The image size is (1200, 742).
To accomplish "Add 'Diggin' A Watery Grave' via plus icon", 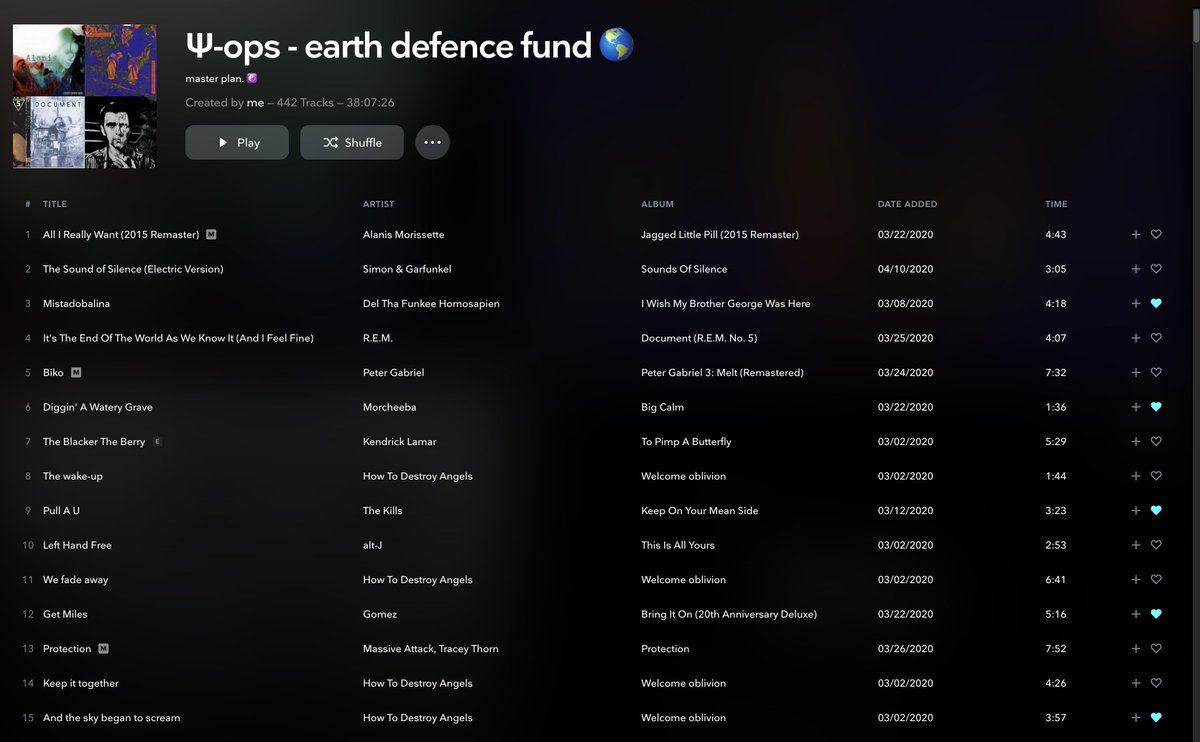I will [1135, 407].
